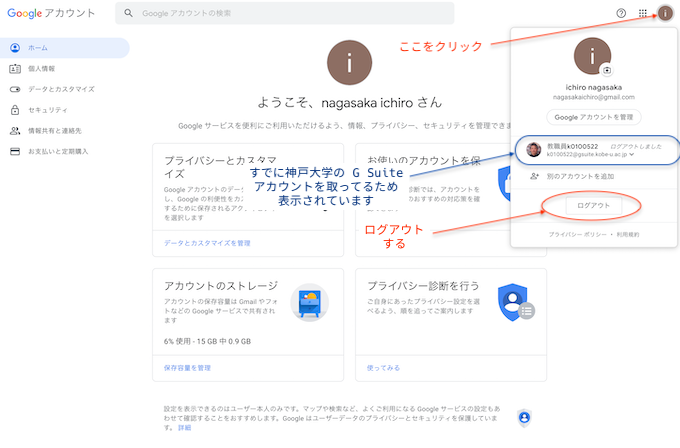The image size is (680, 448).
Task: Click the search magnifier icon
Action: pos(128,13)
